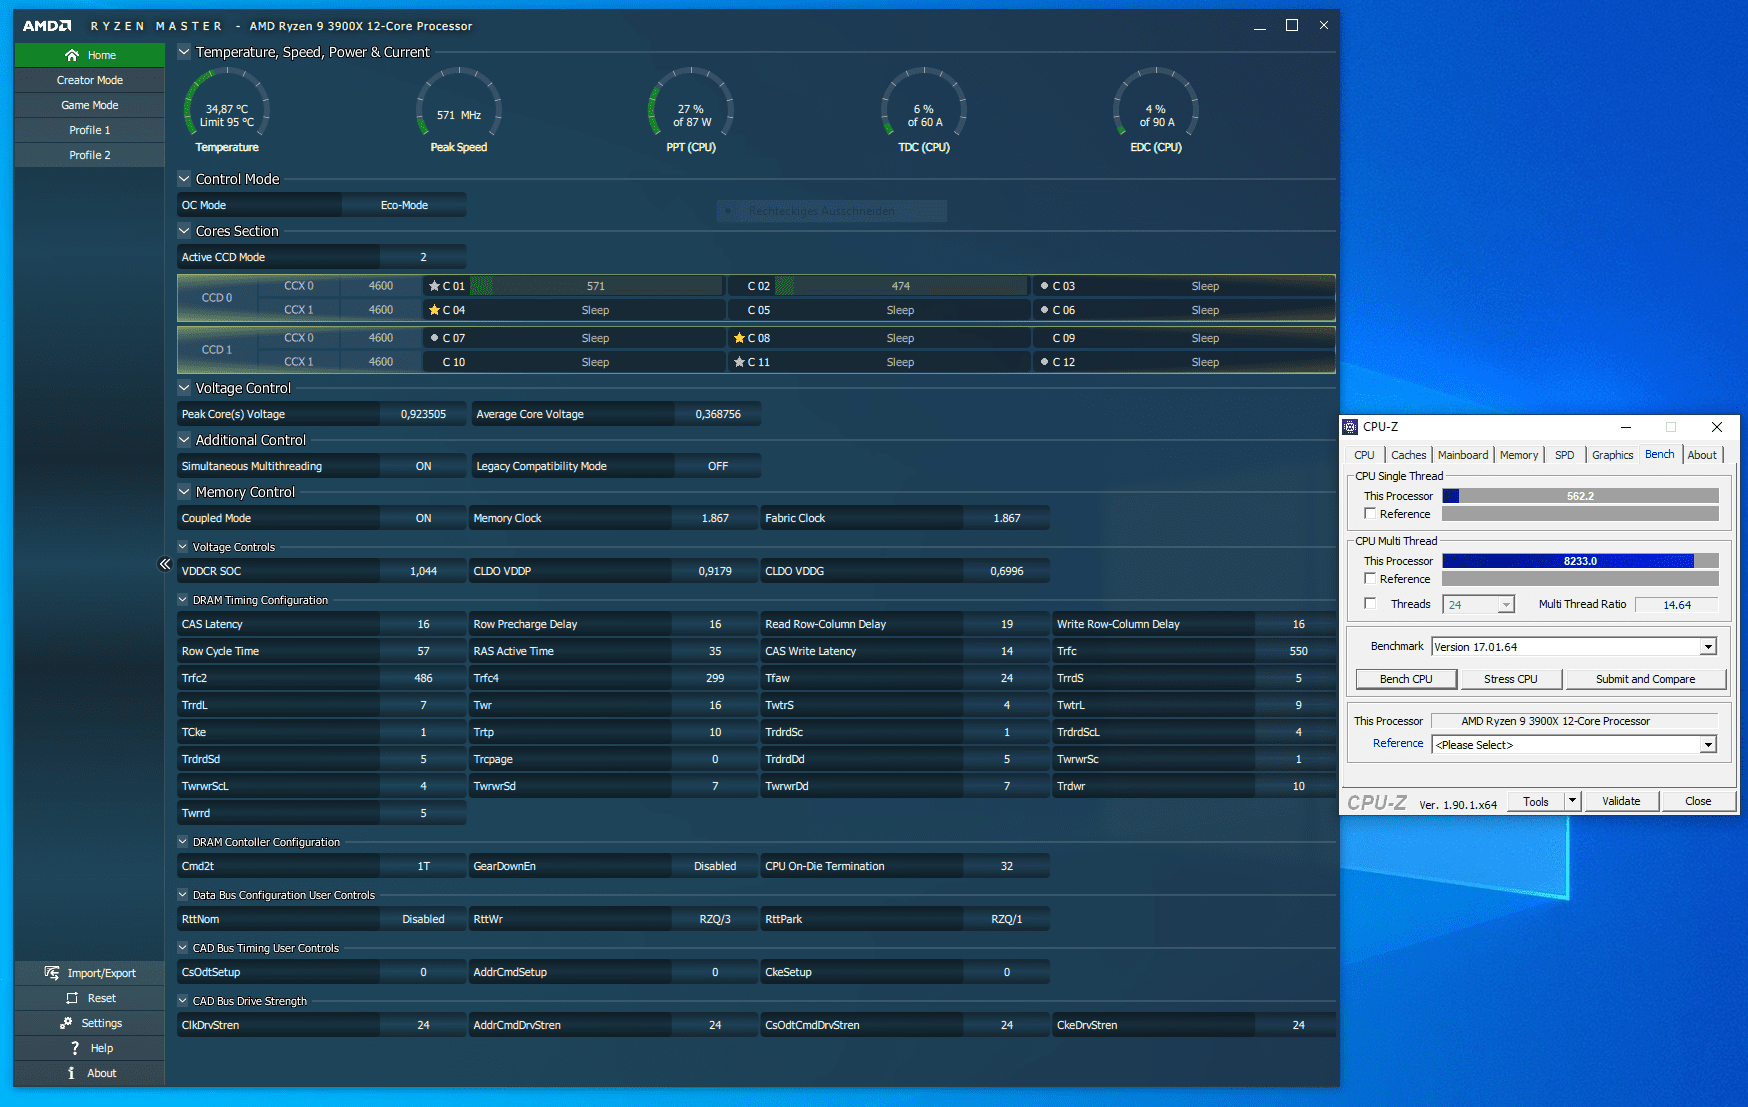Collapse the Temperature, Speed, Power & Current section
The image size is (1748, 1107).
point(184,52)
